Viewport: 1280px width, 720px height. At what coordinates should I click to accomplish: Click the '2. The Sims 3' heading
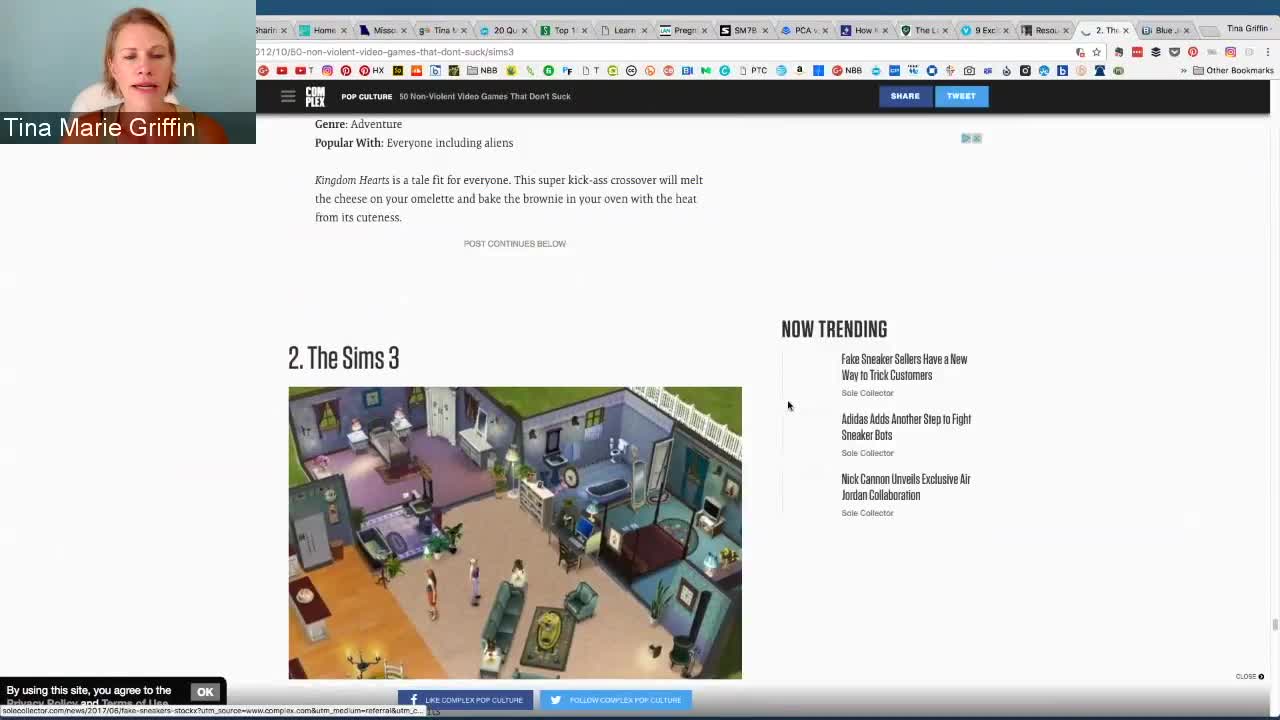pyautogui.click(x=343, y=358)
